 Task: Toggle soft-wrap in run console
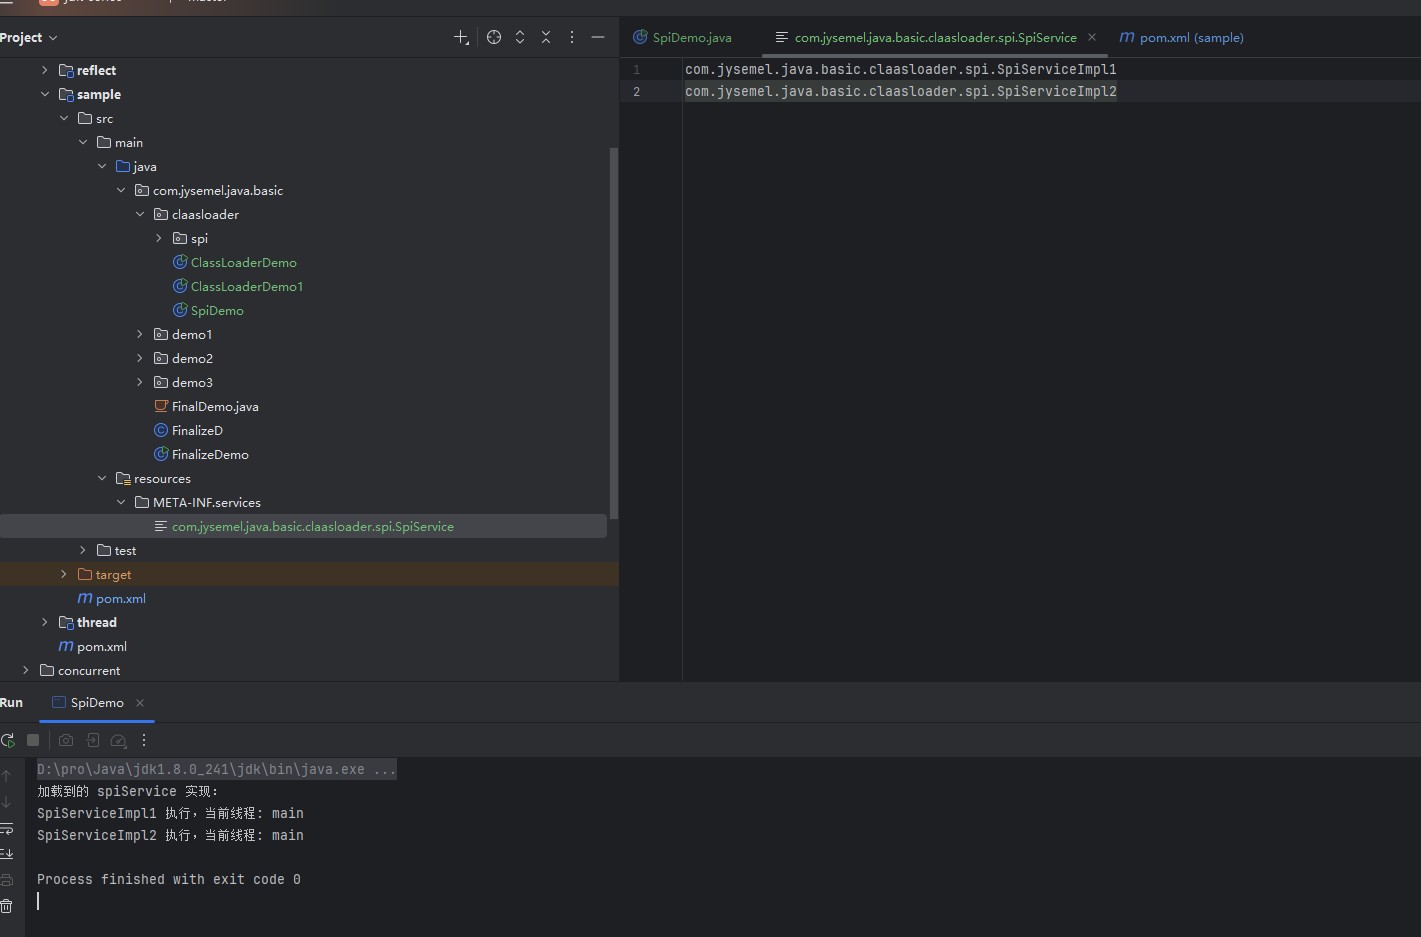tap(7, 828)
